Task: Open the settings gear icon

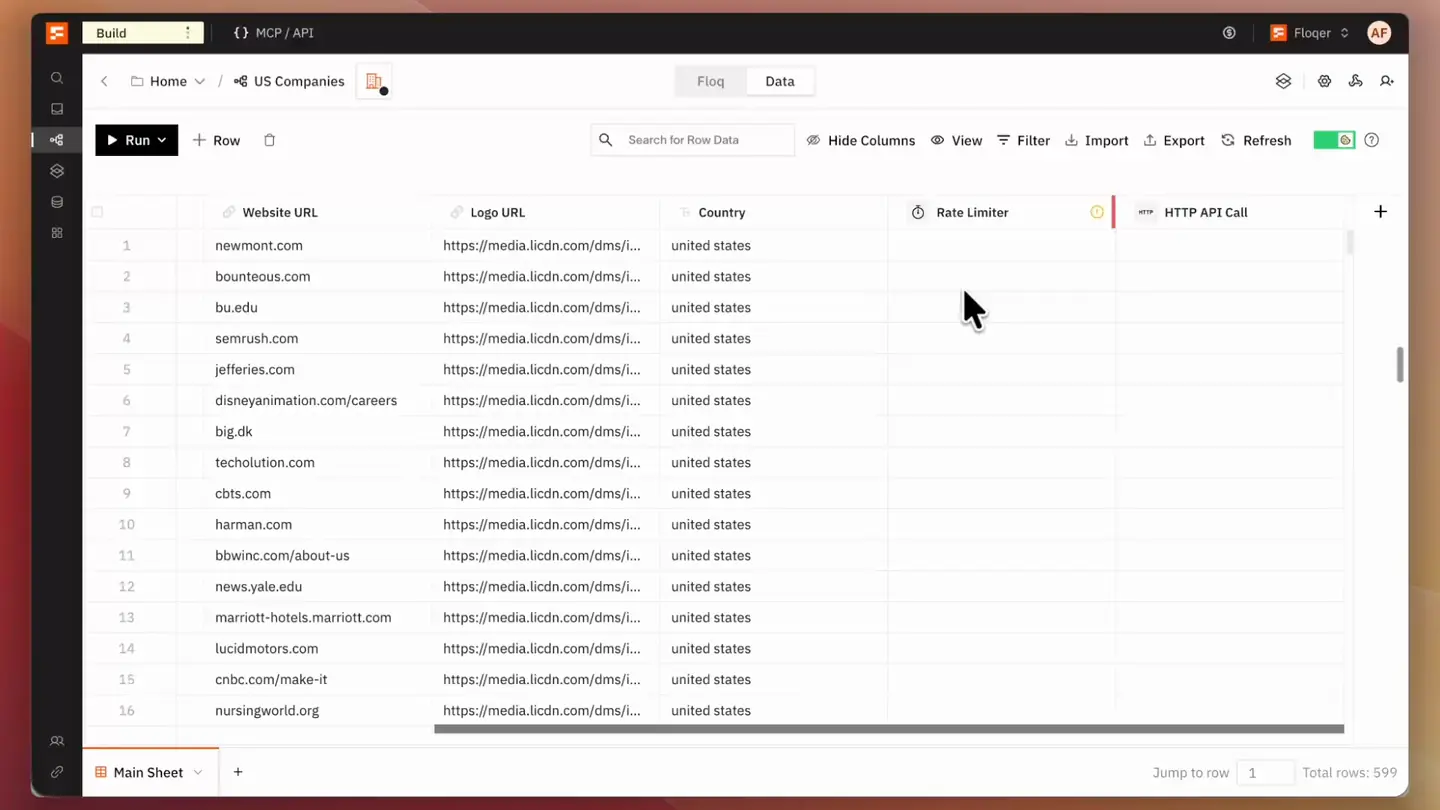Action: [1324, 81]
